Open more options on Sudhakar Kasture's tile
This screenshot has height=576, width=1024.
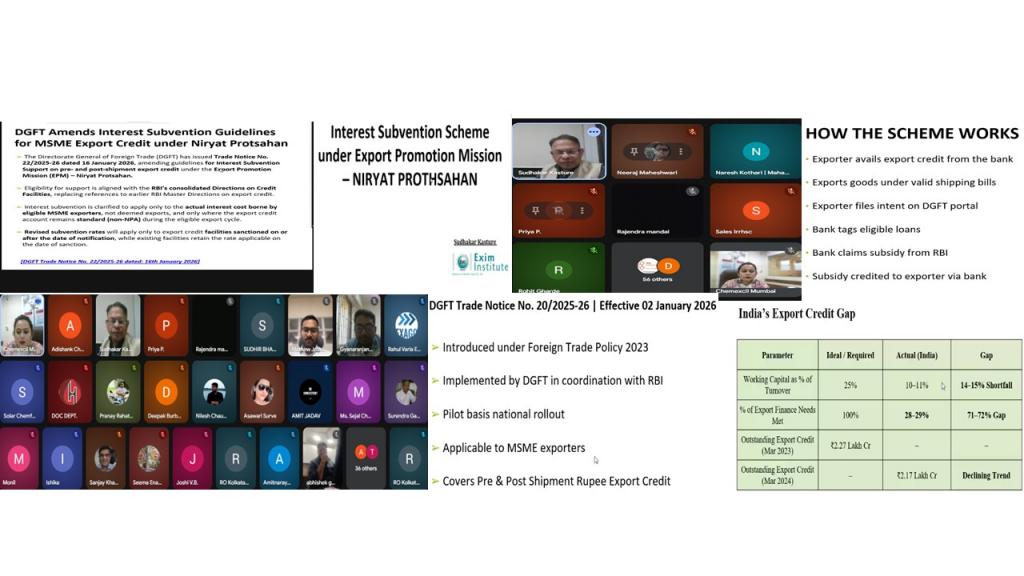593,132
